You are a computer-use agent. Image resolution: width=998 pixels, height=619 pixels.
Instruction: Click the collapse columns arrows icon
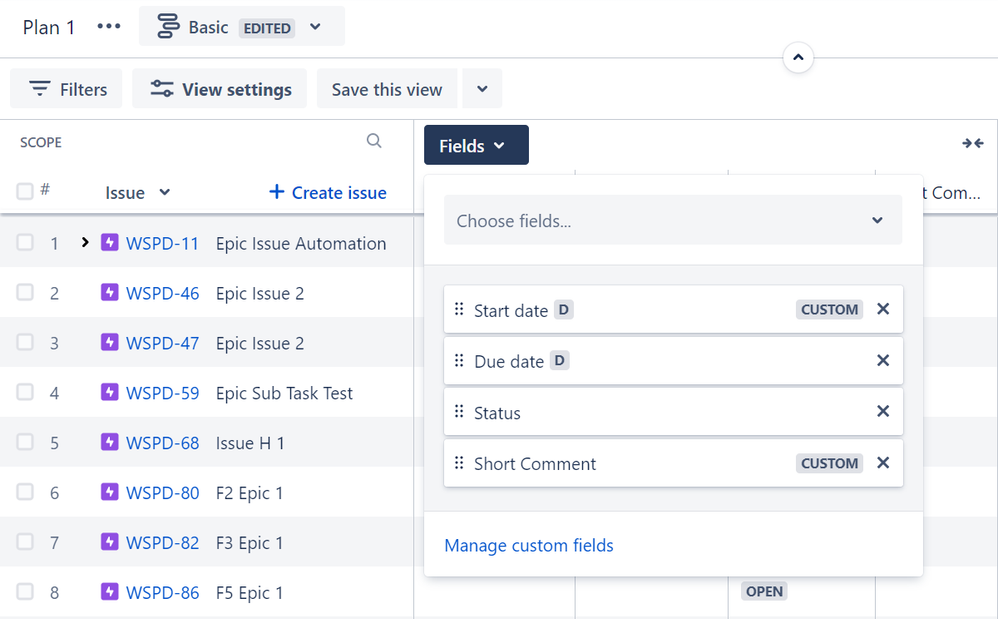click(973, 143)
